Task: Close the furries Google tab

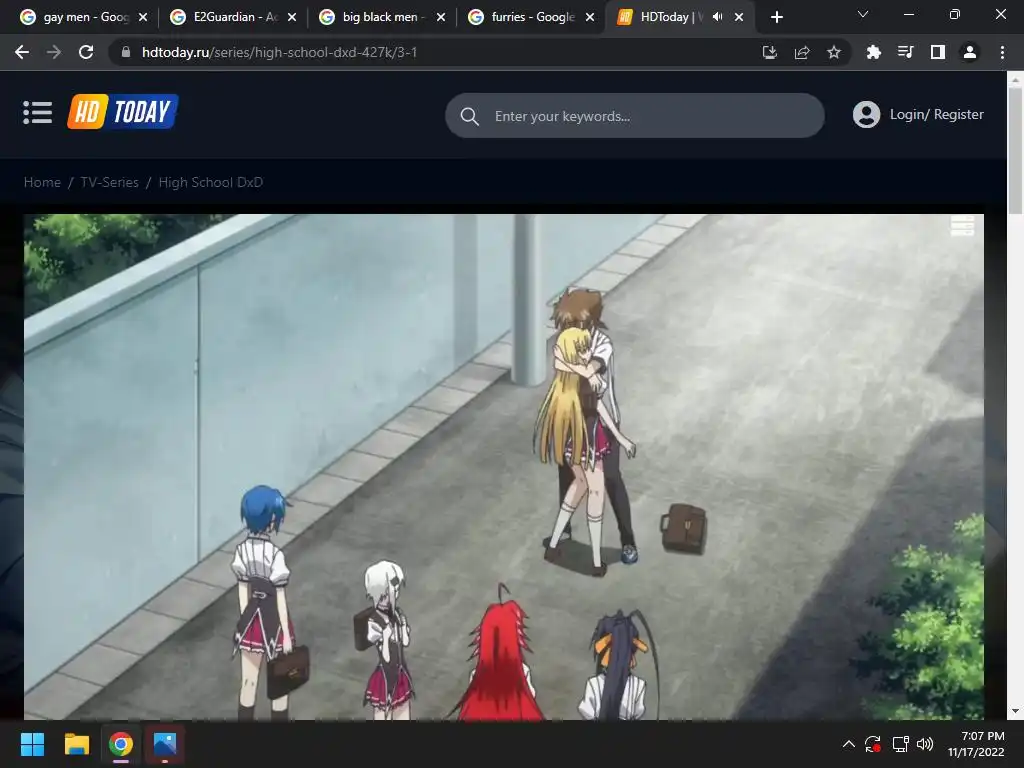Action: click(590, 17)
